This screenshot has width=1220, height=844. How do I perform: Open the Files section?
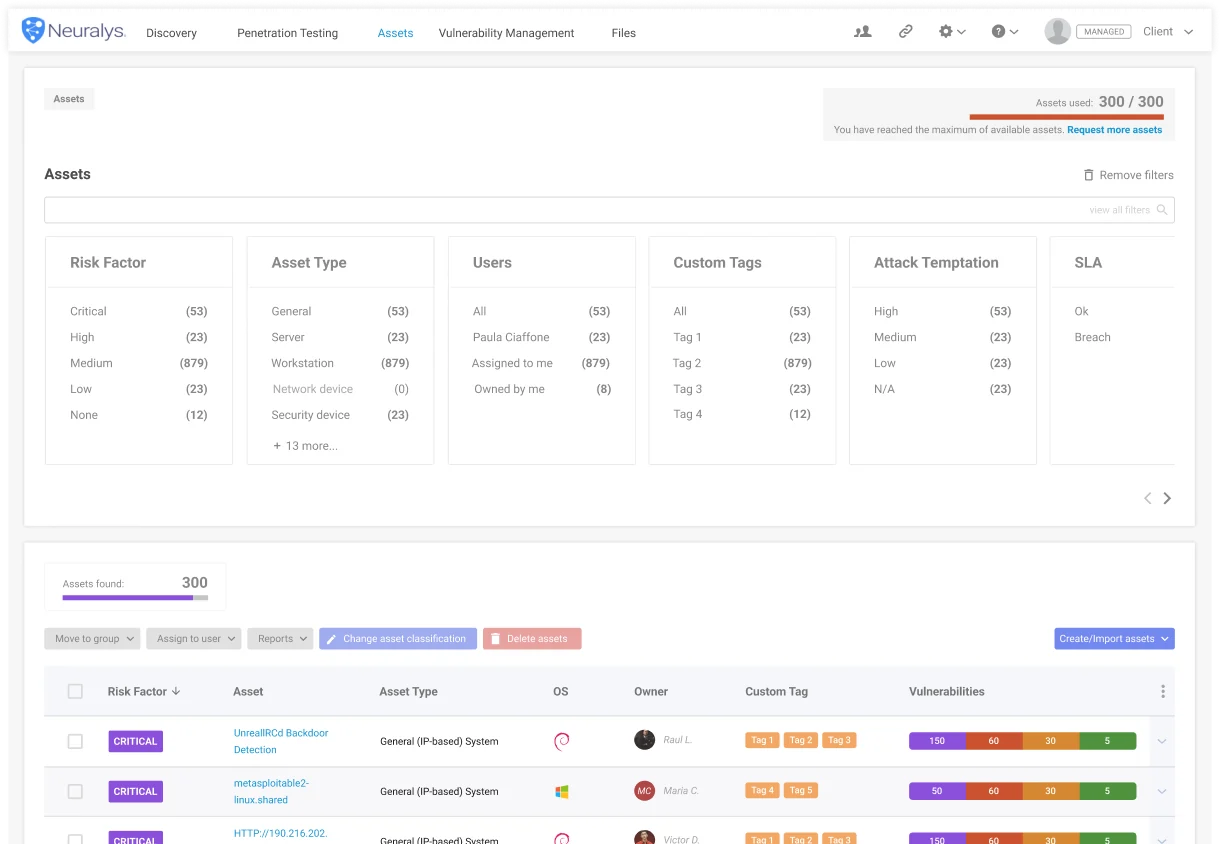point(623,33)
